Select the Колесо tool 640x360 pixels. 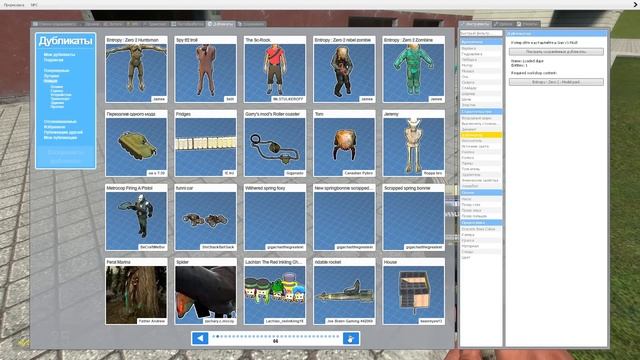(x=481, y=158)
